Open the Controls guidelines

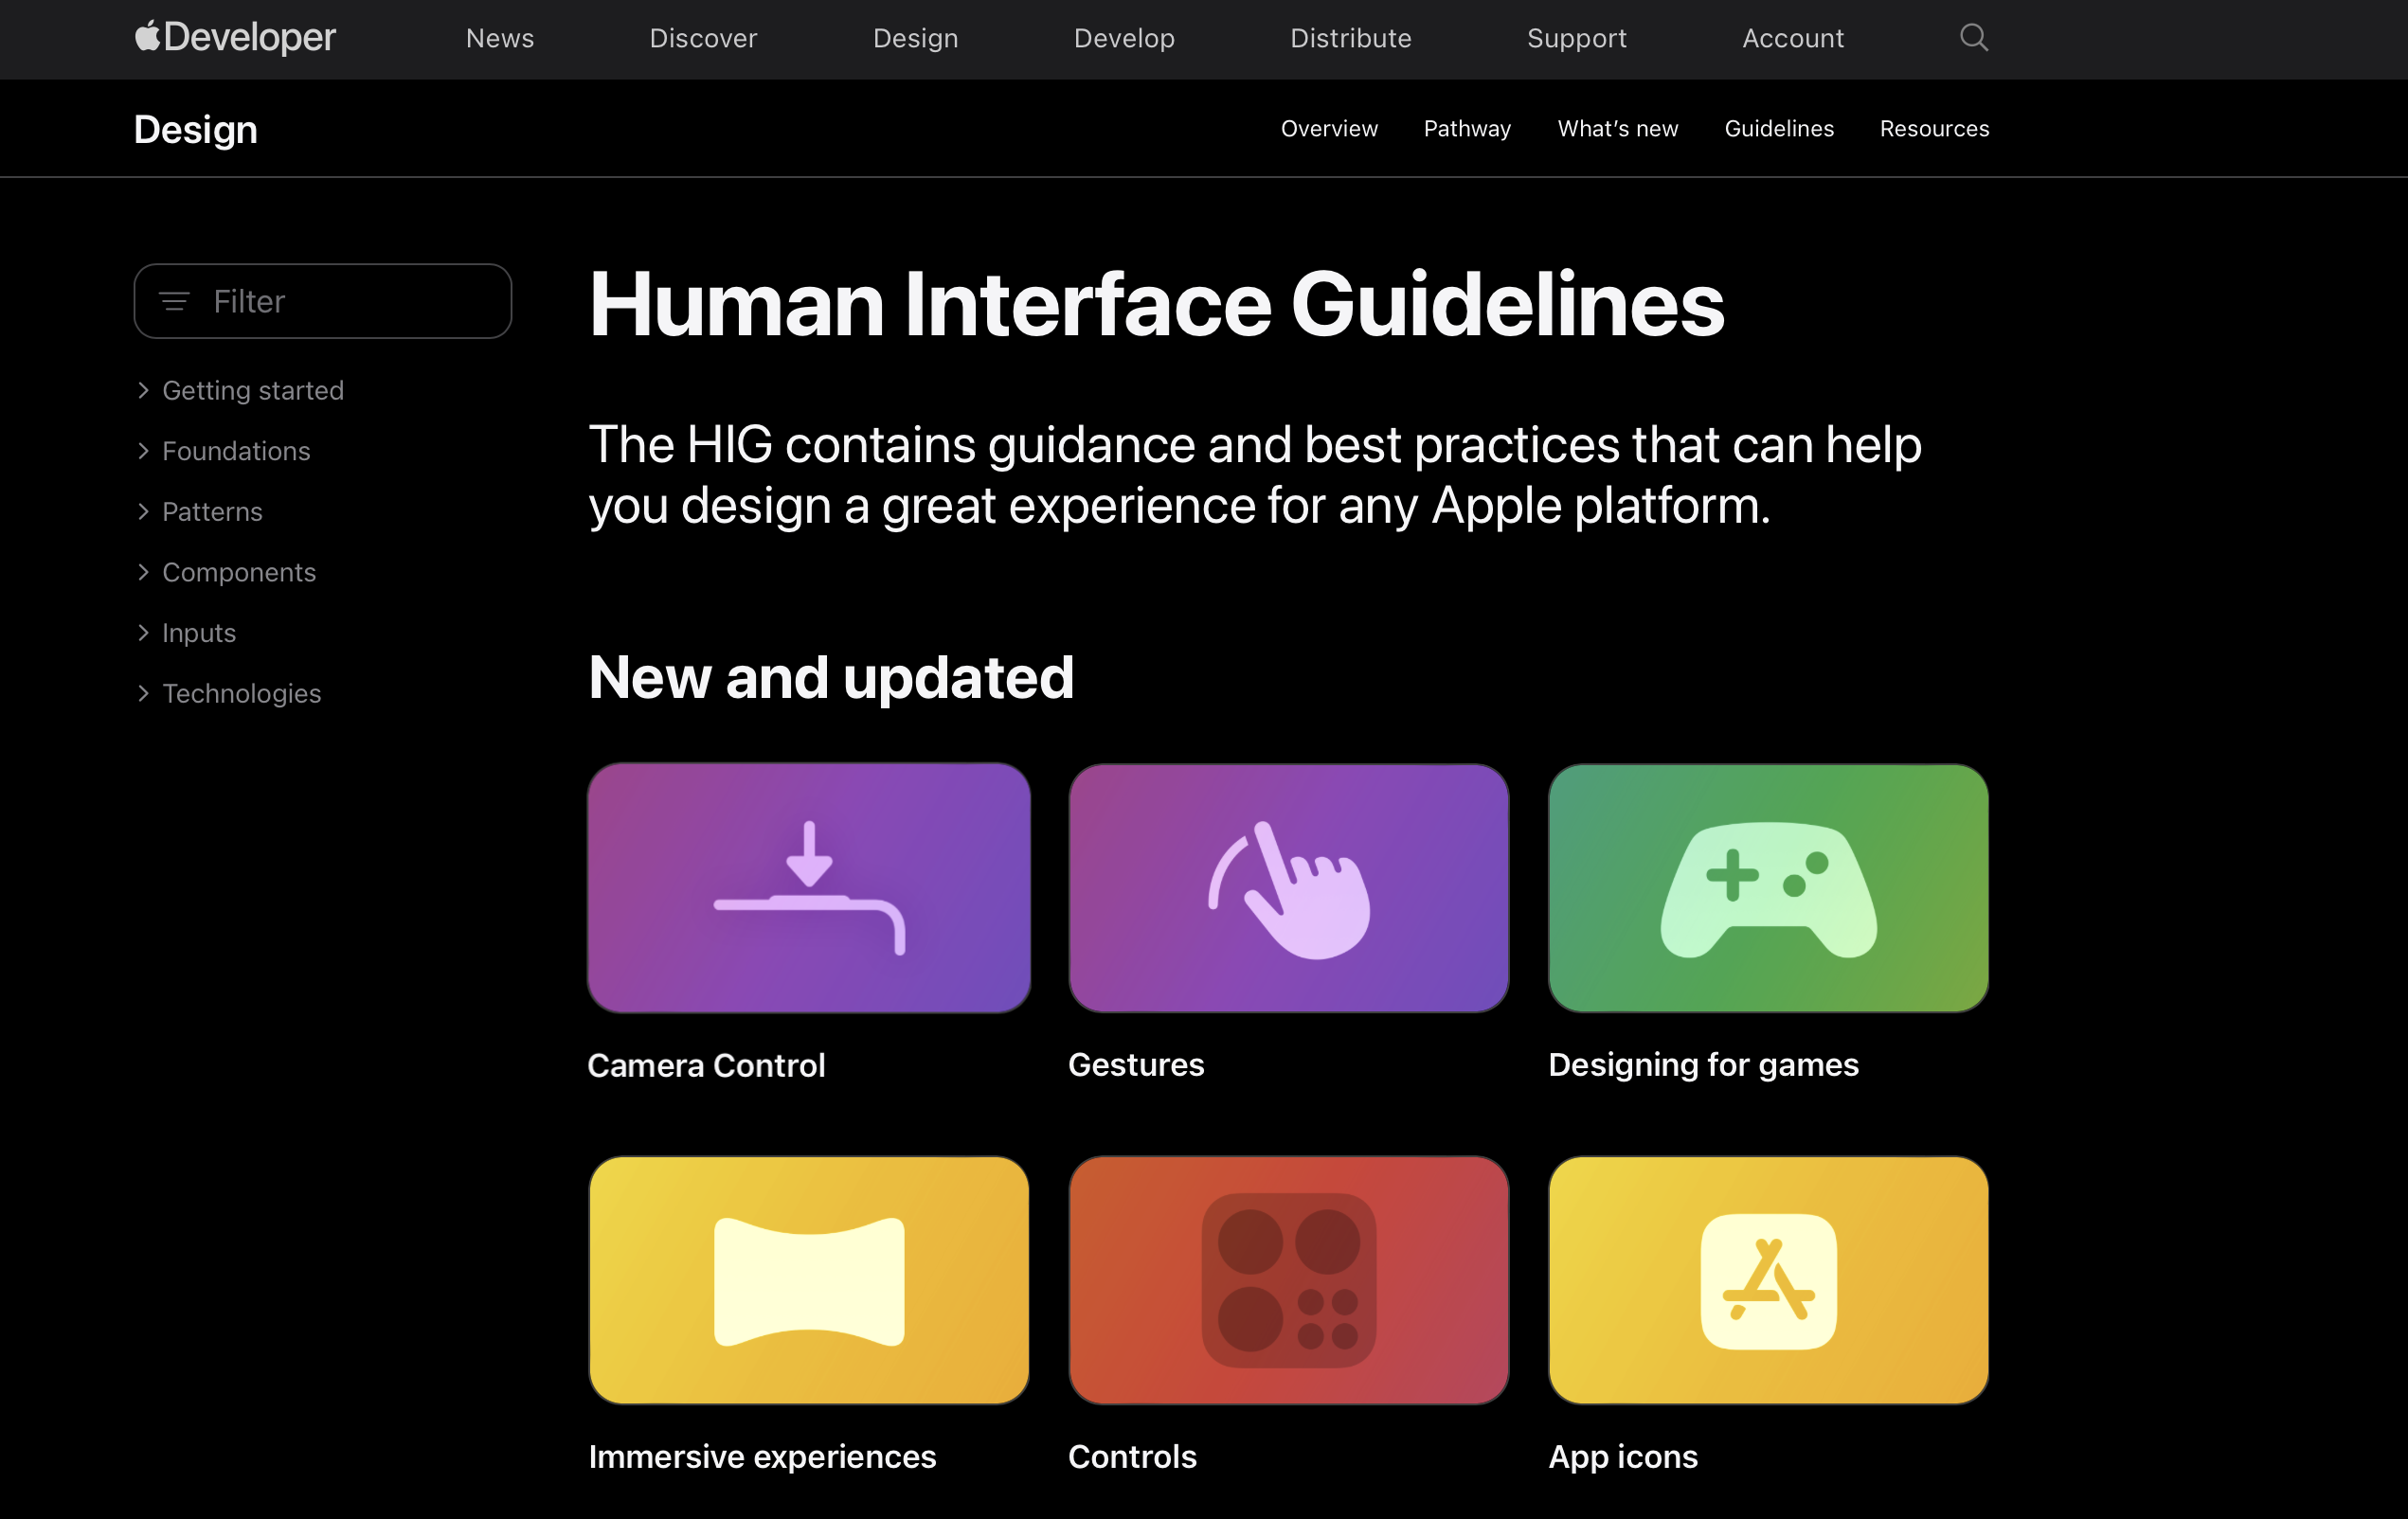[1286, 1278]
